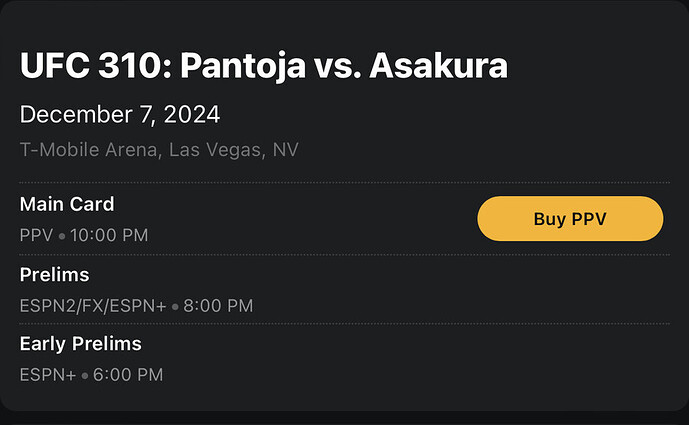Click the Buy PPV button
This screenshot has height=425, width=689.
(570, 219)
